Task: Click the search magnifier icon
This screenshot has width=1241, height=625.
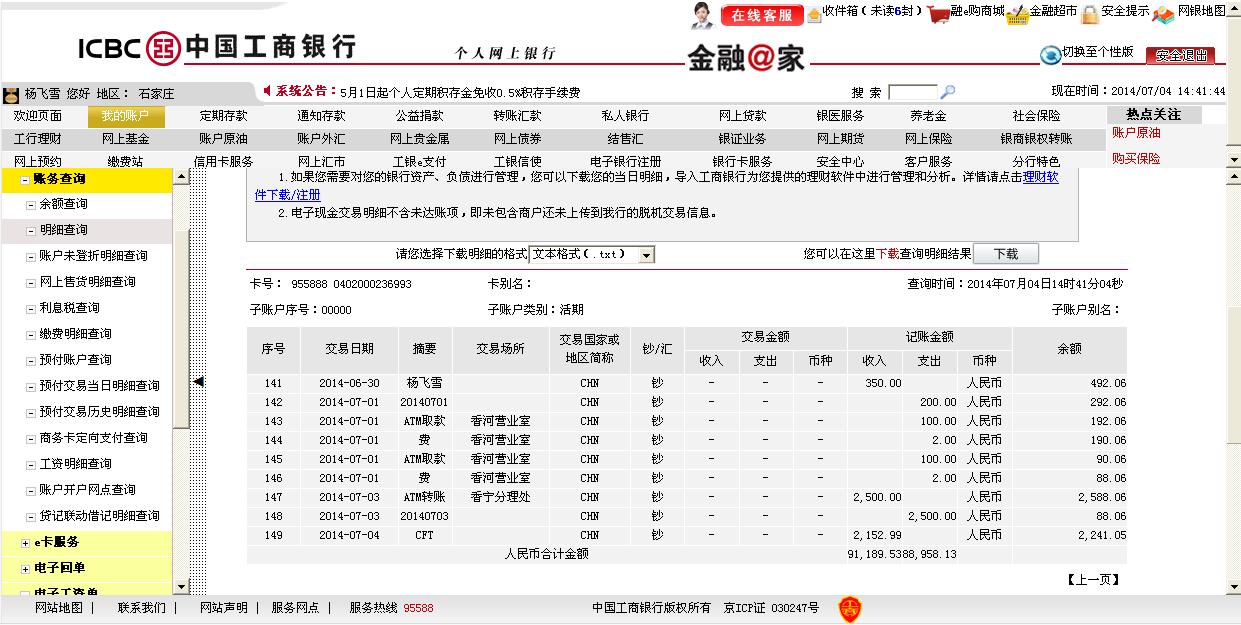Action: coord(948,92)
